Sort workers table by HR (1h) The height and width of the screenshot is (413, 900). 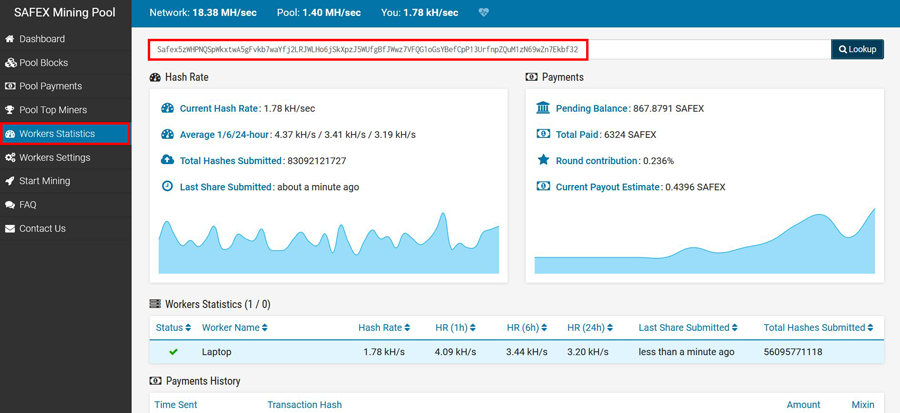point(456,328)
